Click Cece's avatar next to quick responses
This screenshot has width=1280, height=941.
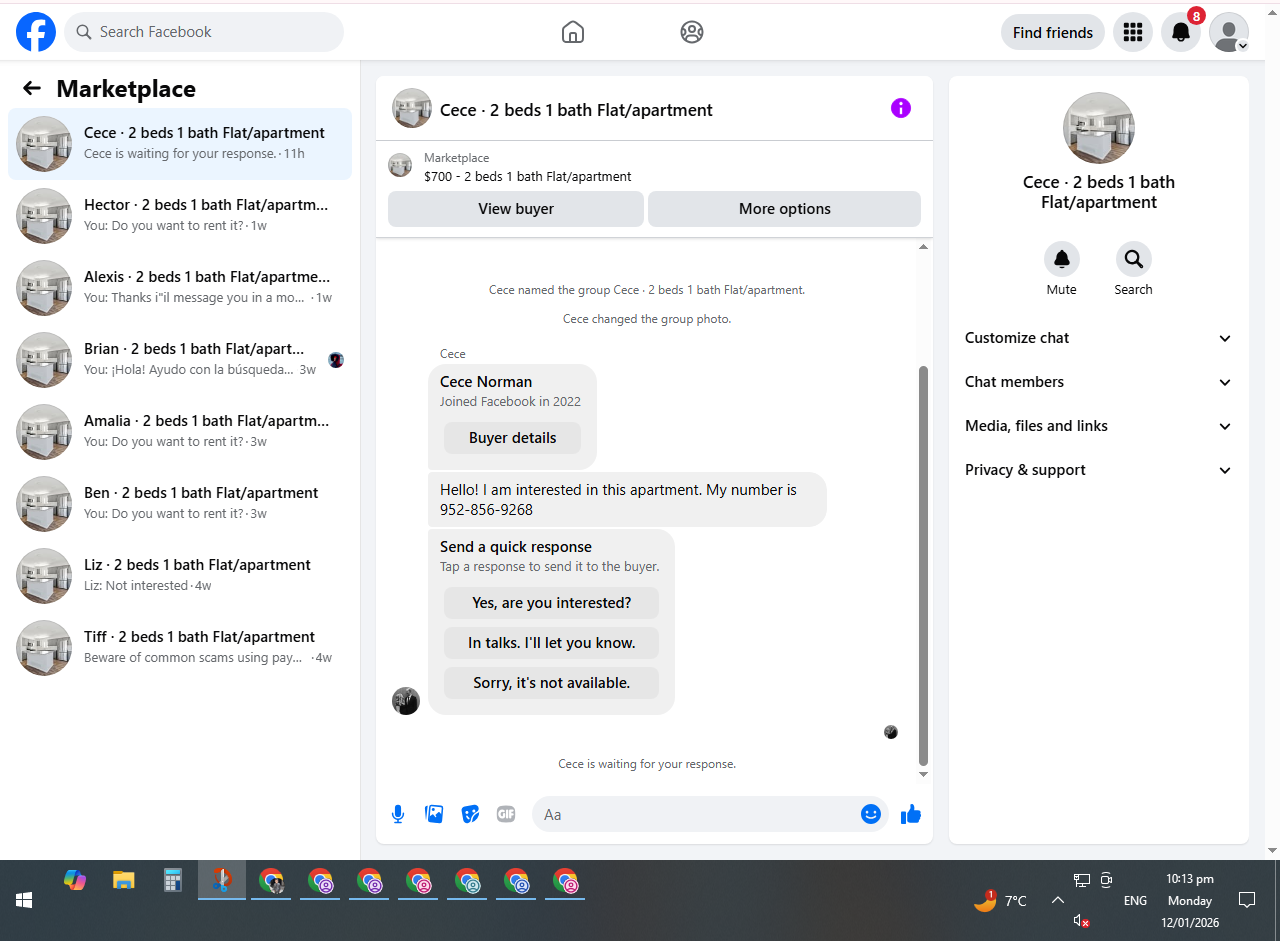coord(406,701)
